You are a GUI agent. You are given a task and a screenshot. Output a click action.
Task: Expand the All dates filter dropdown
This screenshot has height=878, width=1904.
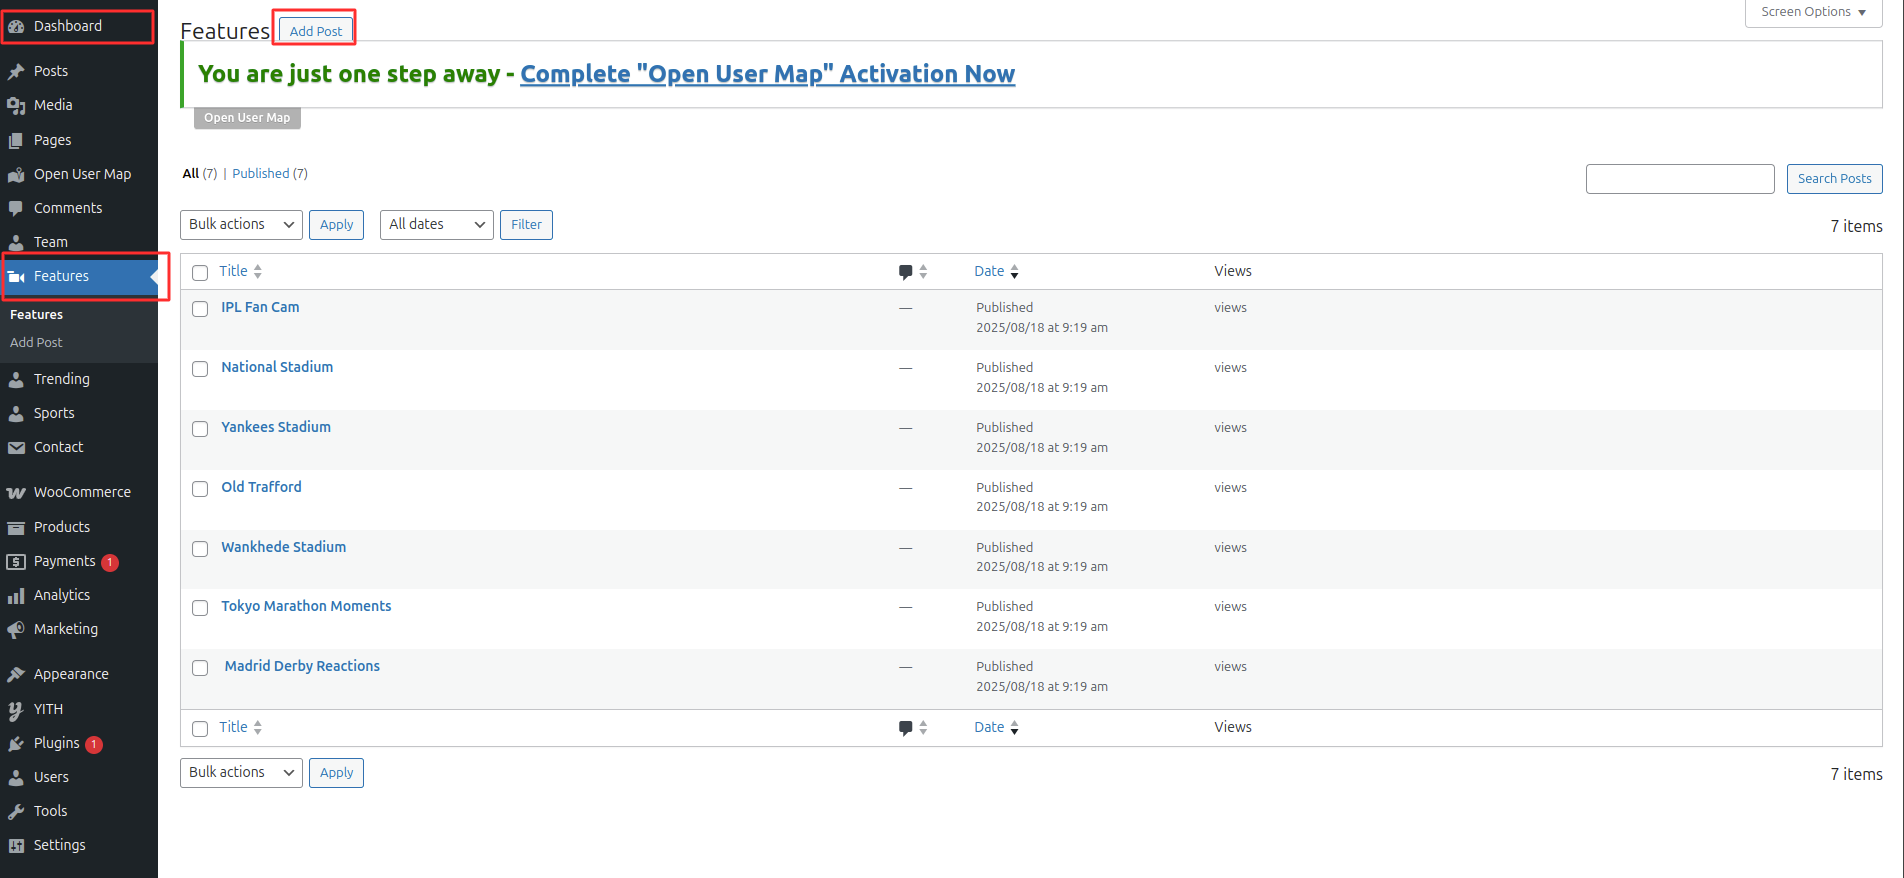pos(436,225)
